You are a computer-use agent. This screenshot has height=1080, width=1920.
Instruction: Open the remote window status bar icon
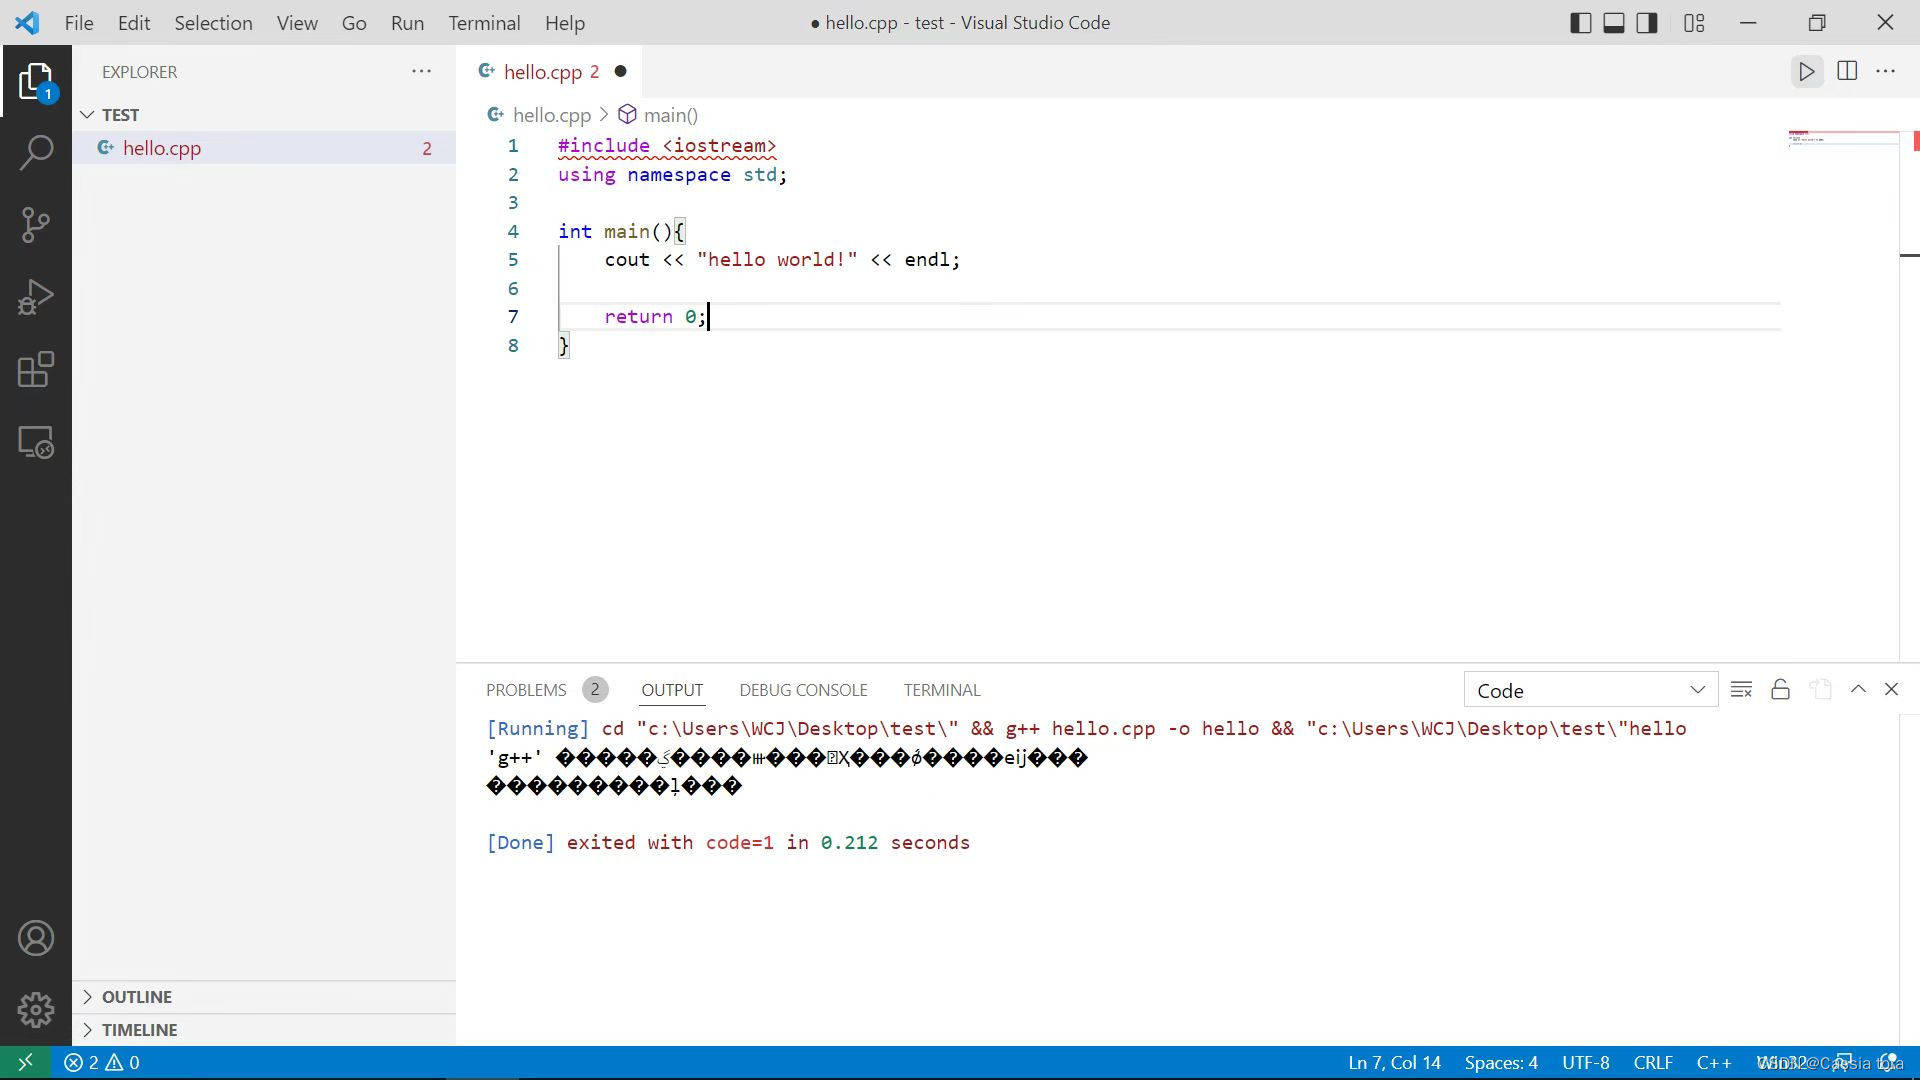pyautogui.click(x=25, y=1062)
